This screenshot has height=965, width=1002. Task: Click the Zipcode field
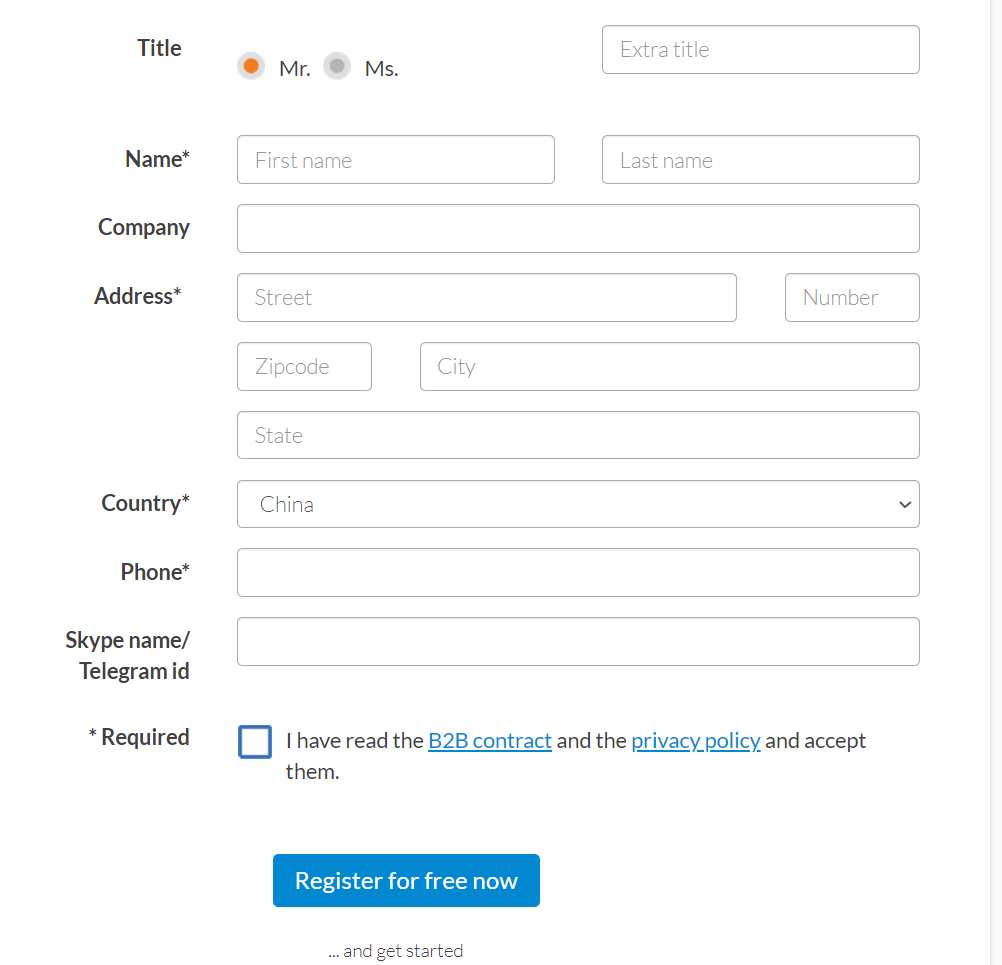coord(304,367)
